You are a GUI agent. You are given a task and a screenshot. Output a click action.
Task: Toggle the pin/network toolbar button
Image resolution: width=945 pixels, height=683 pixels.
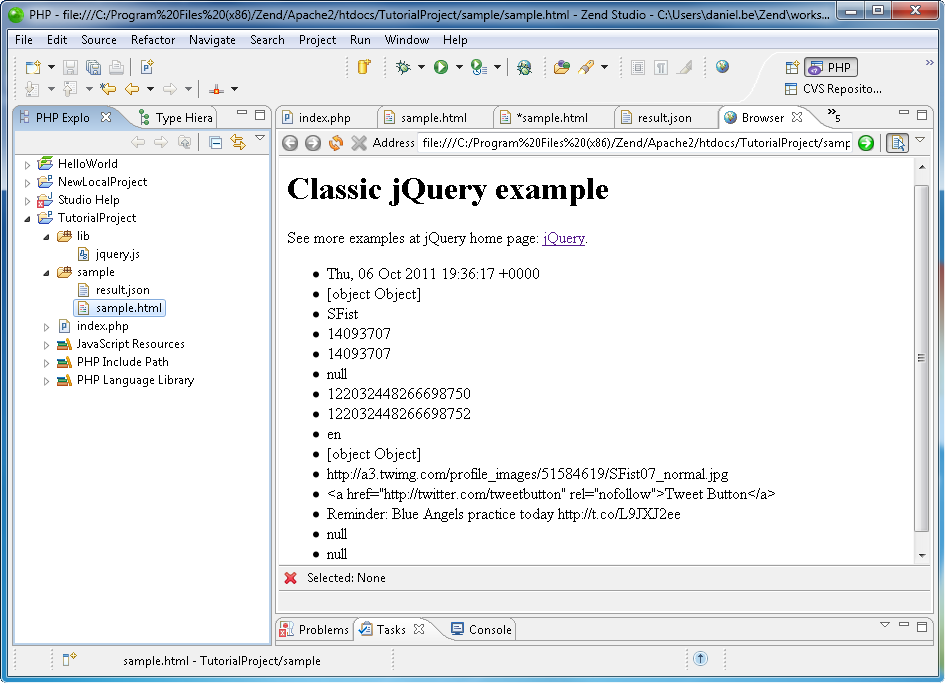[216, 89]
